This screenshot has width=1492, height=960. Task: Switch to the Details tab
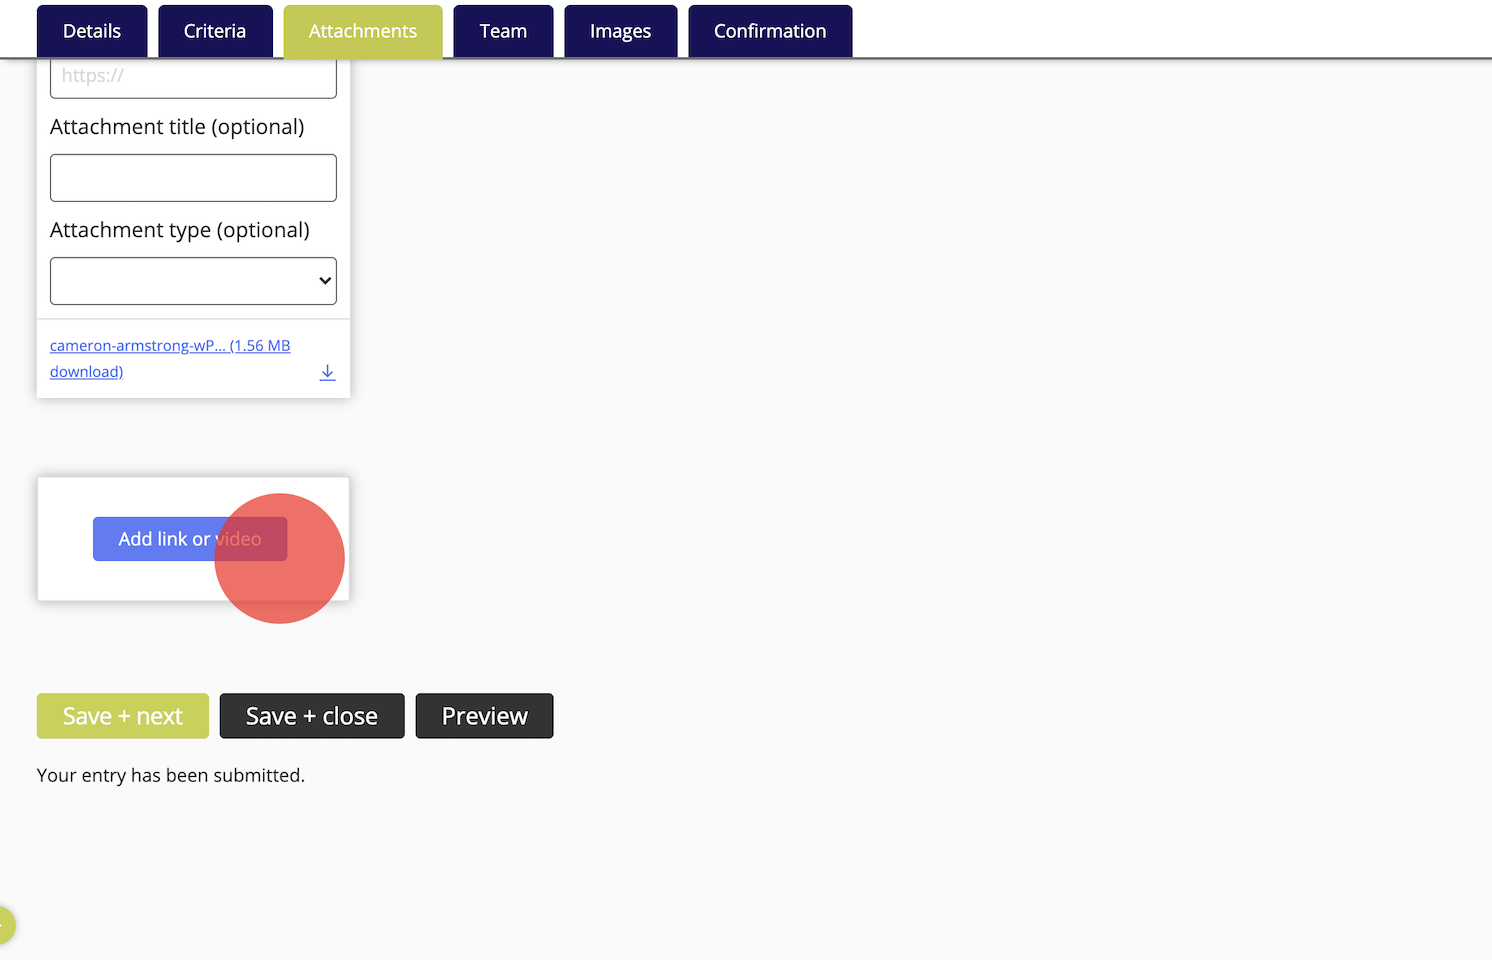pyautogui.click(x=91, y=30)
